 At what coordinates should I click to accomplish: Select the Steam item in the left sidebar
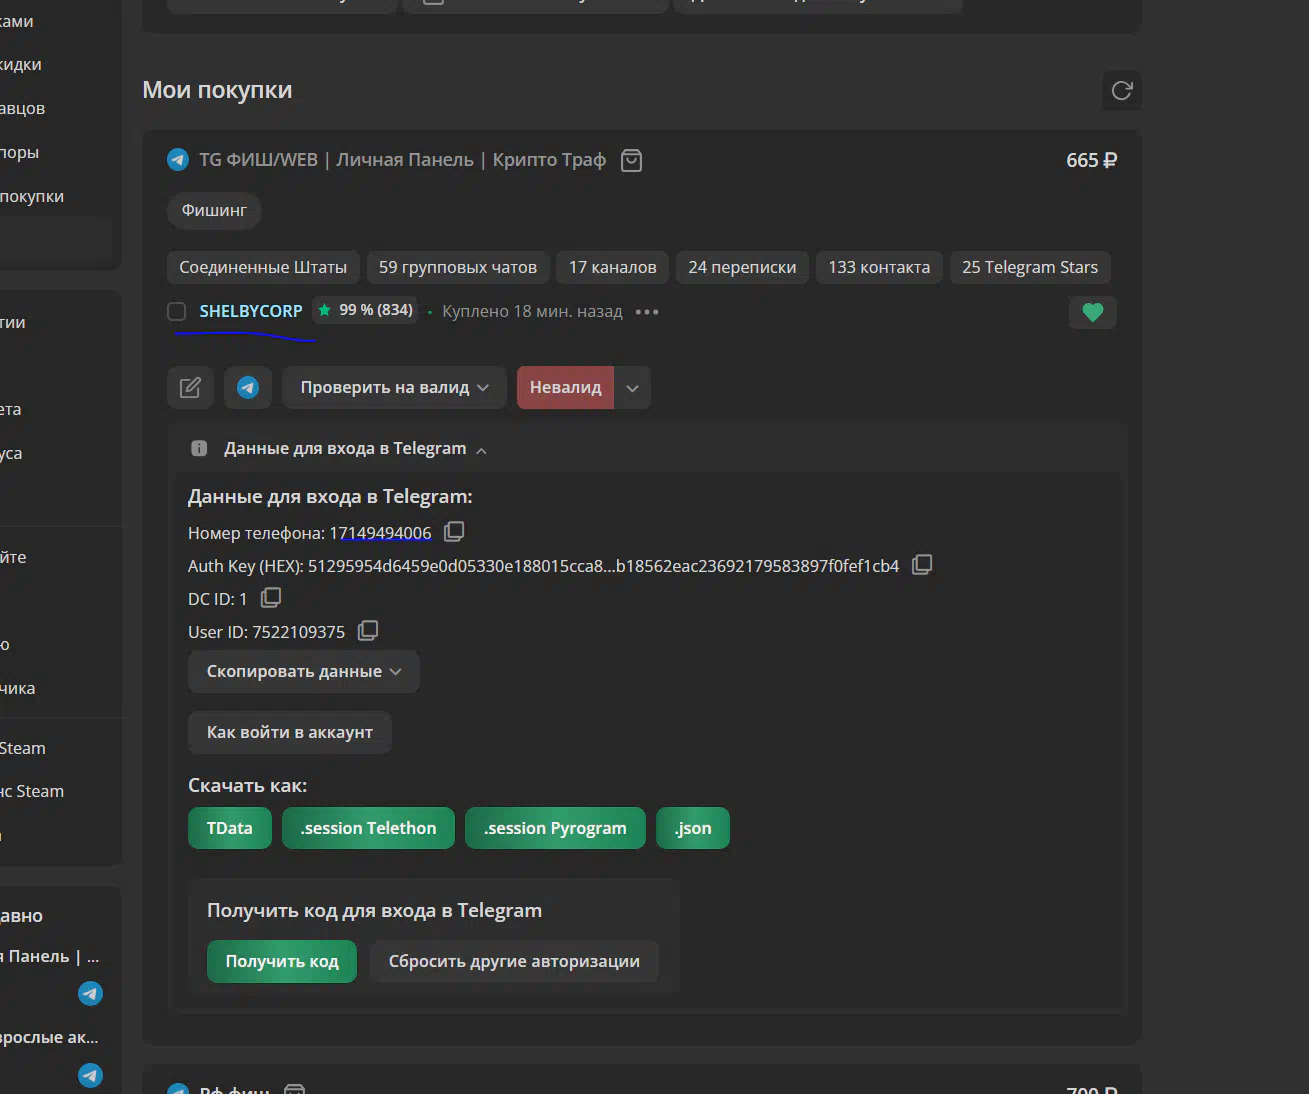pos(23,748)
